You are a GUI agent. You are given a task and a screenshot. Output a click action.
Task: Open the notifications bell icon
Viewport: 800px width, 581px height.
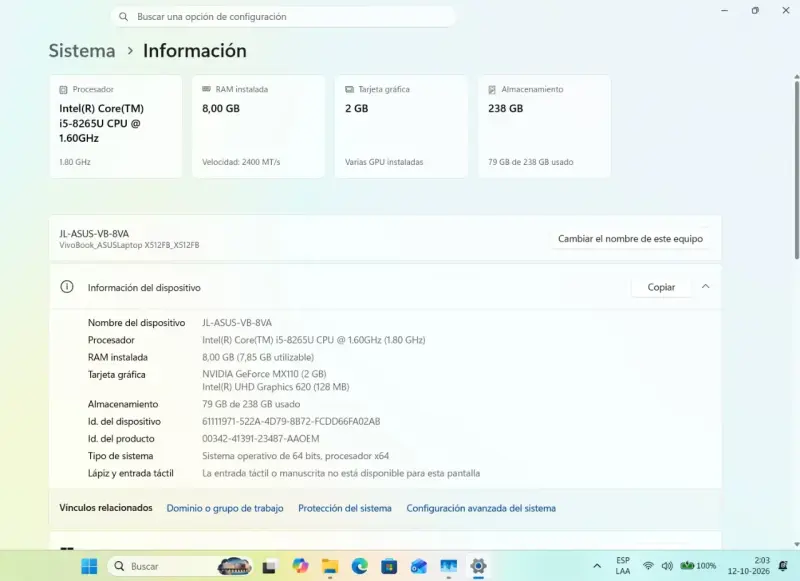(783, 566)
